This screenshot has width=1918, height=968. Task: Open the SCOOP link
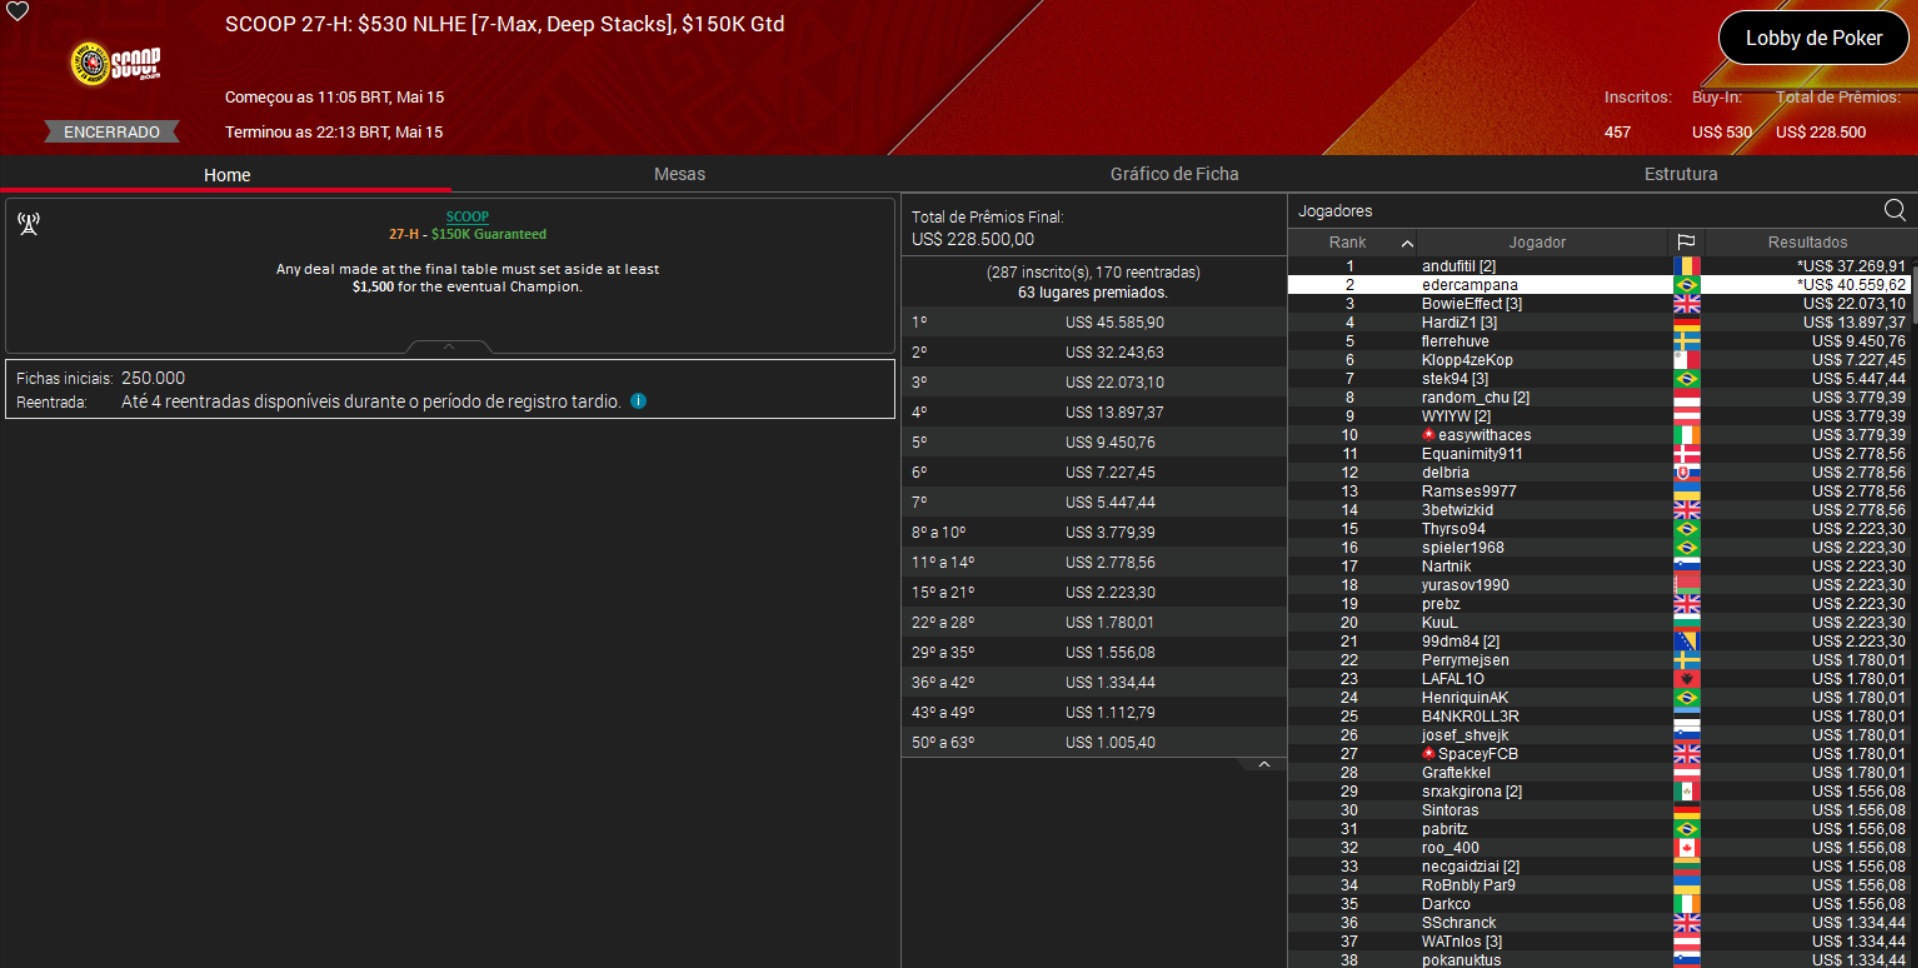[x=467, y=216]
